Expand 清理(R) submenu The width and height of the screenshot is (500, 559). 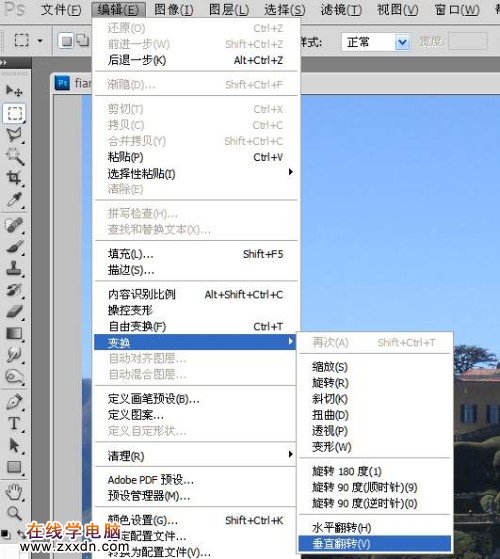[195, 456]
